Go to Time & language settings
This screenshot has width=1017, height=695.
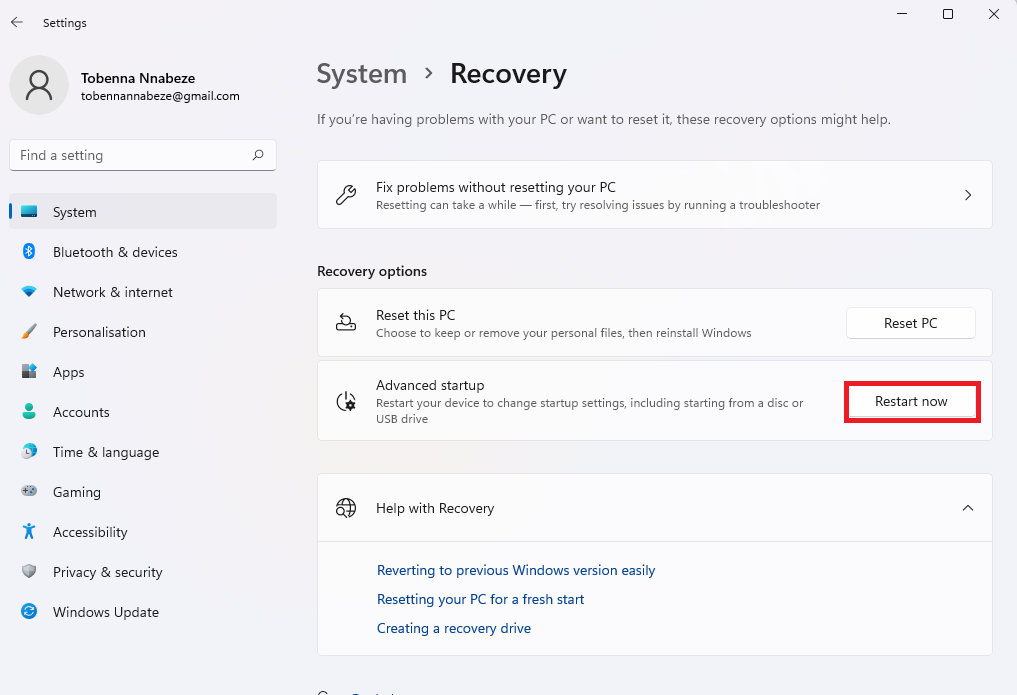105,452
